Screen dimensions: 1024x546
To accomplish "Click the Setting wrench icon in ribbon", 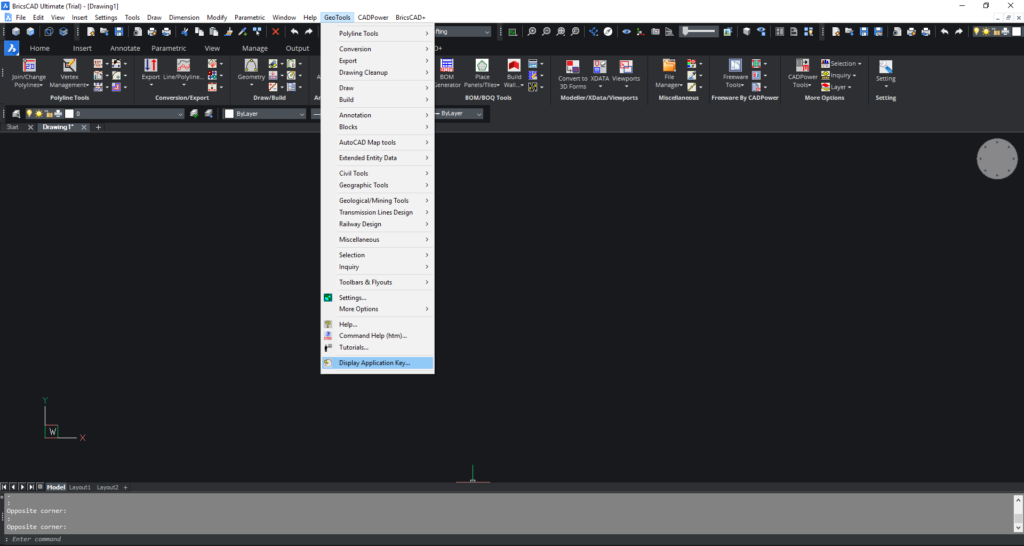I will pyautogui.click(x=886, y=67).
